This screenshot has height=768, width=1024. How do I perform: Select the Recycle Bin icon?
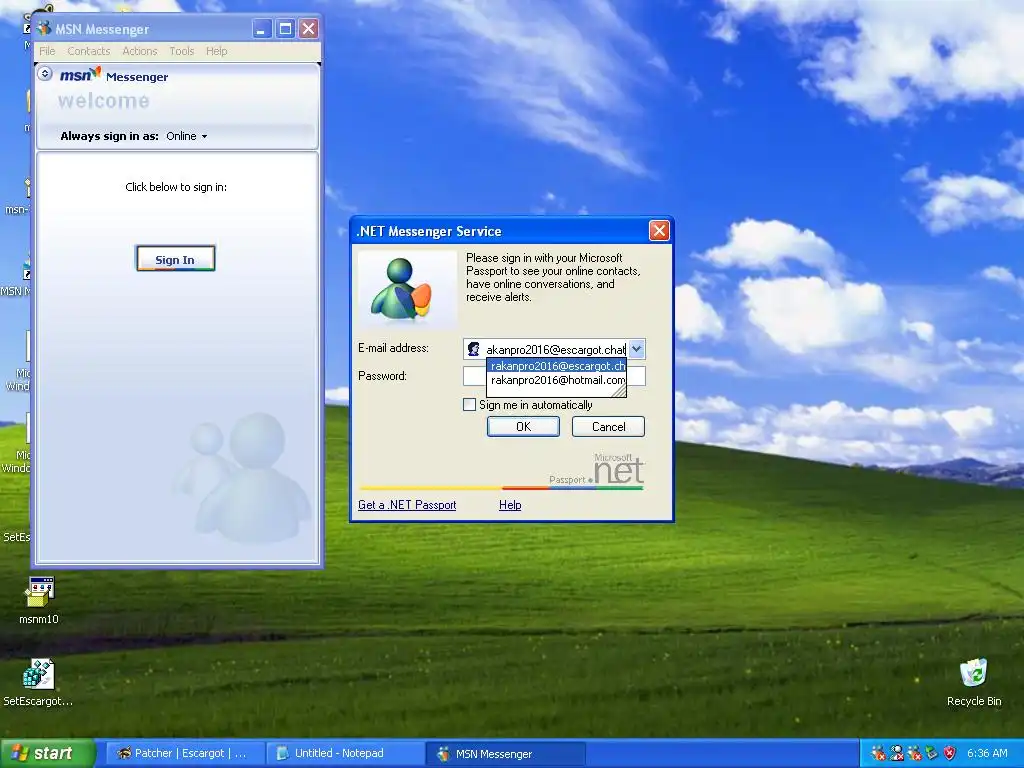pos(974,683)
